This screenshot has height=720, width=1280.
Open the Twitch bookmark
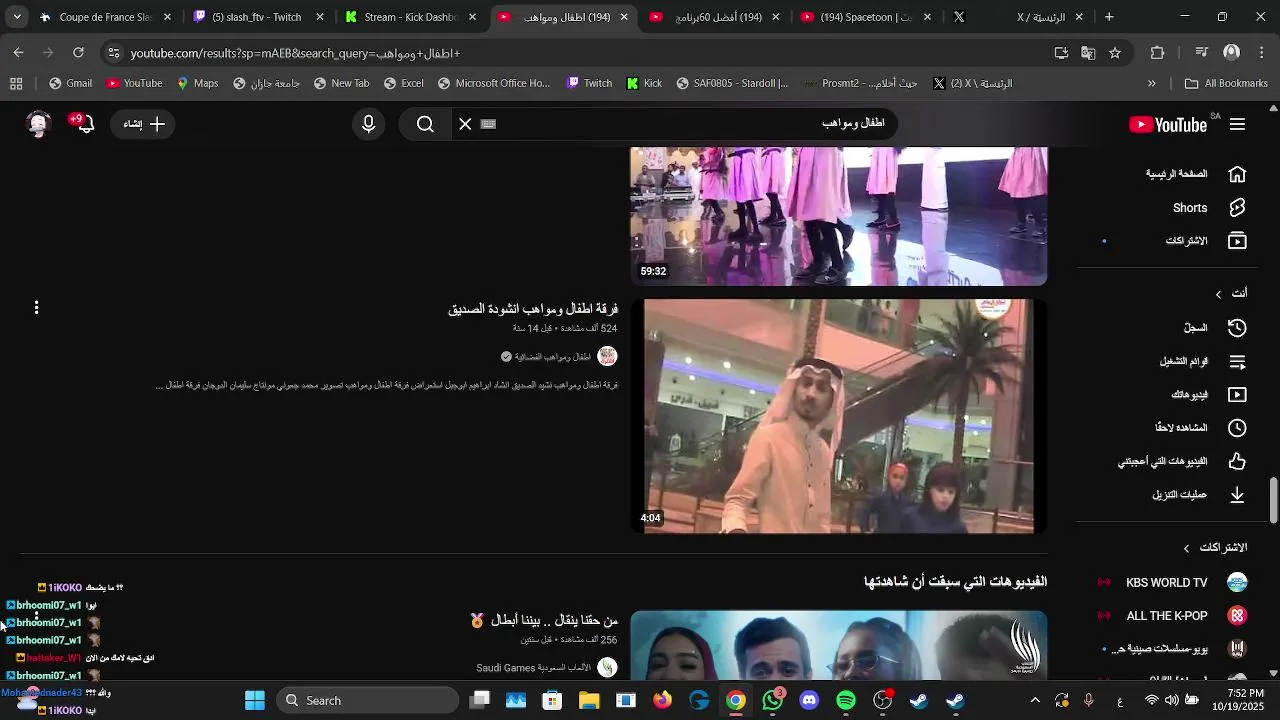click(x=589, y=84)
